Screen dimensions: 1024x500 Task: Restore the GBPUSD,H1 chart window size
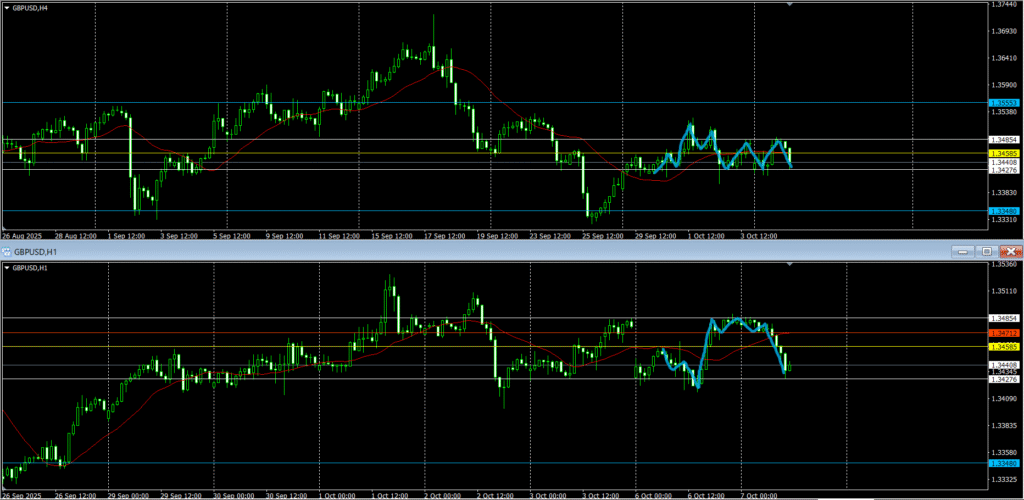tap(986, 252)
